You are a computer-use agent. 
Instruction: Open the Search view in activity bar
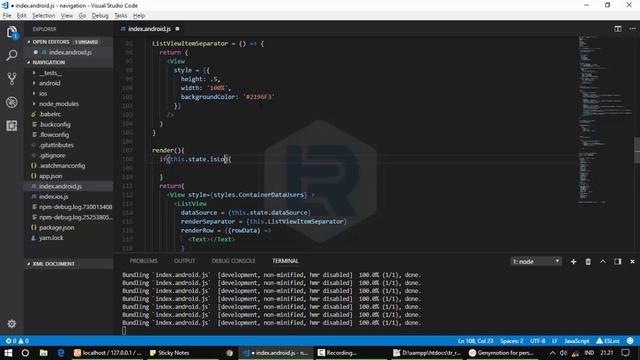[x=11, y=55]
